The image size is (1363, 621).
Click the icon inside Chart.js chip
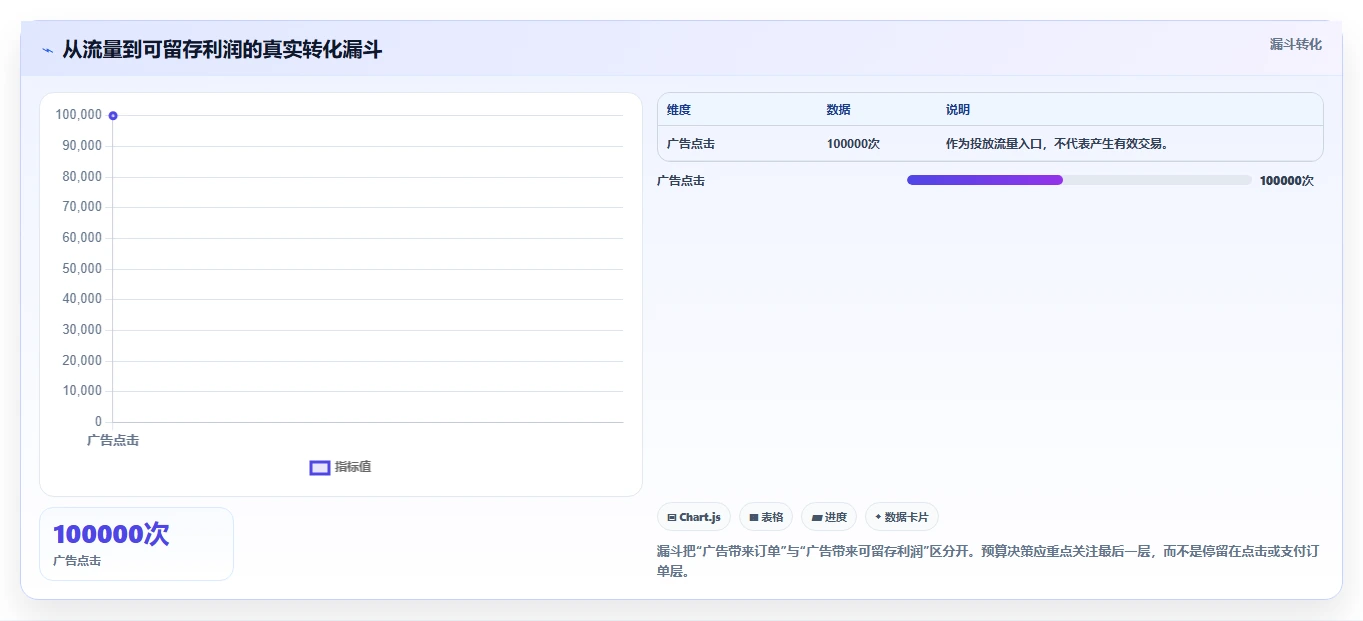(x=672, y=517)
